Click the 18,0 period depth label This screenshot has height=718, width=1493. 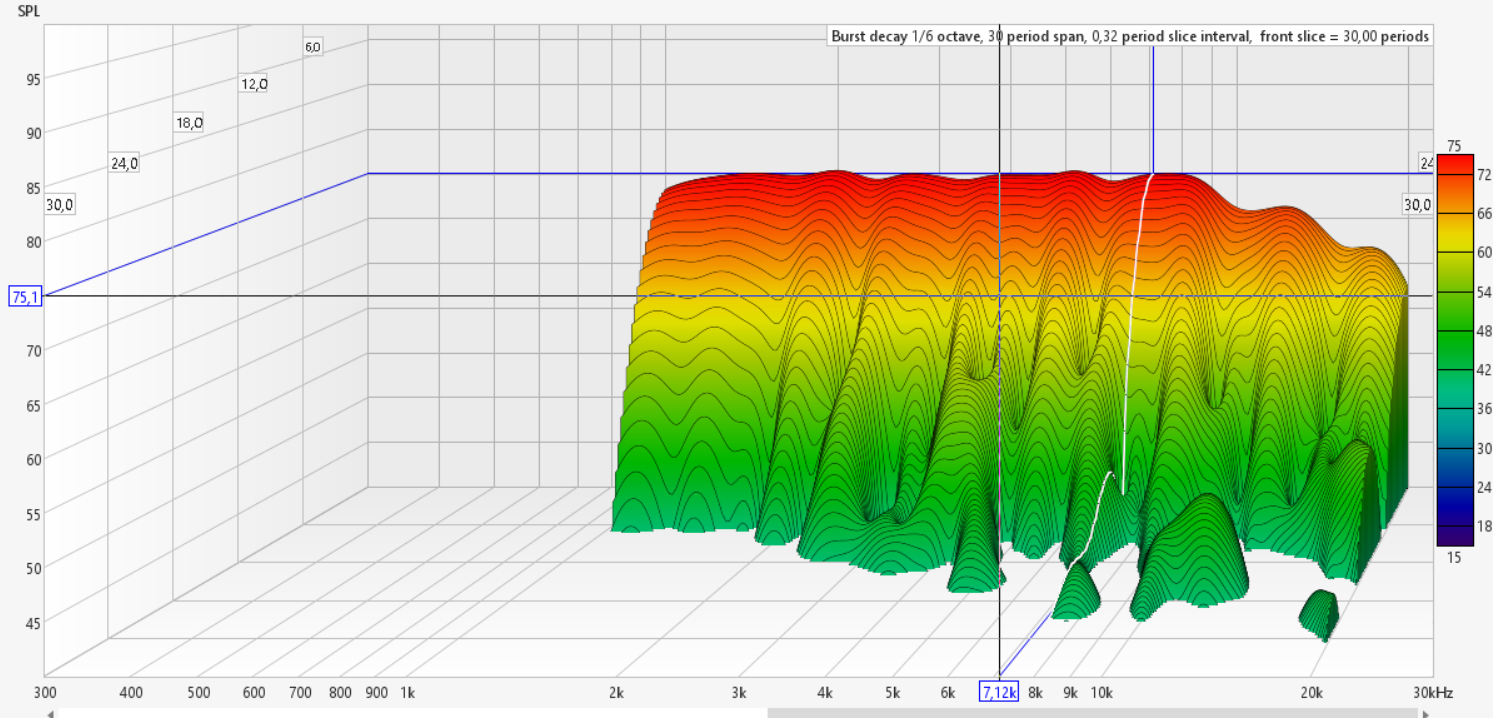click(190, 123)
